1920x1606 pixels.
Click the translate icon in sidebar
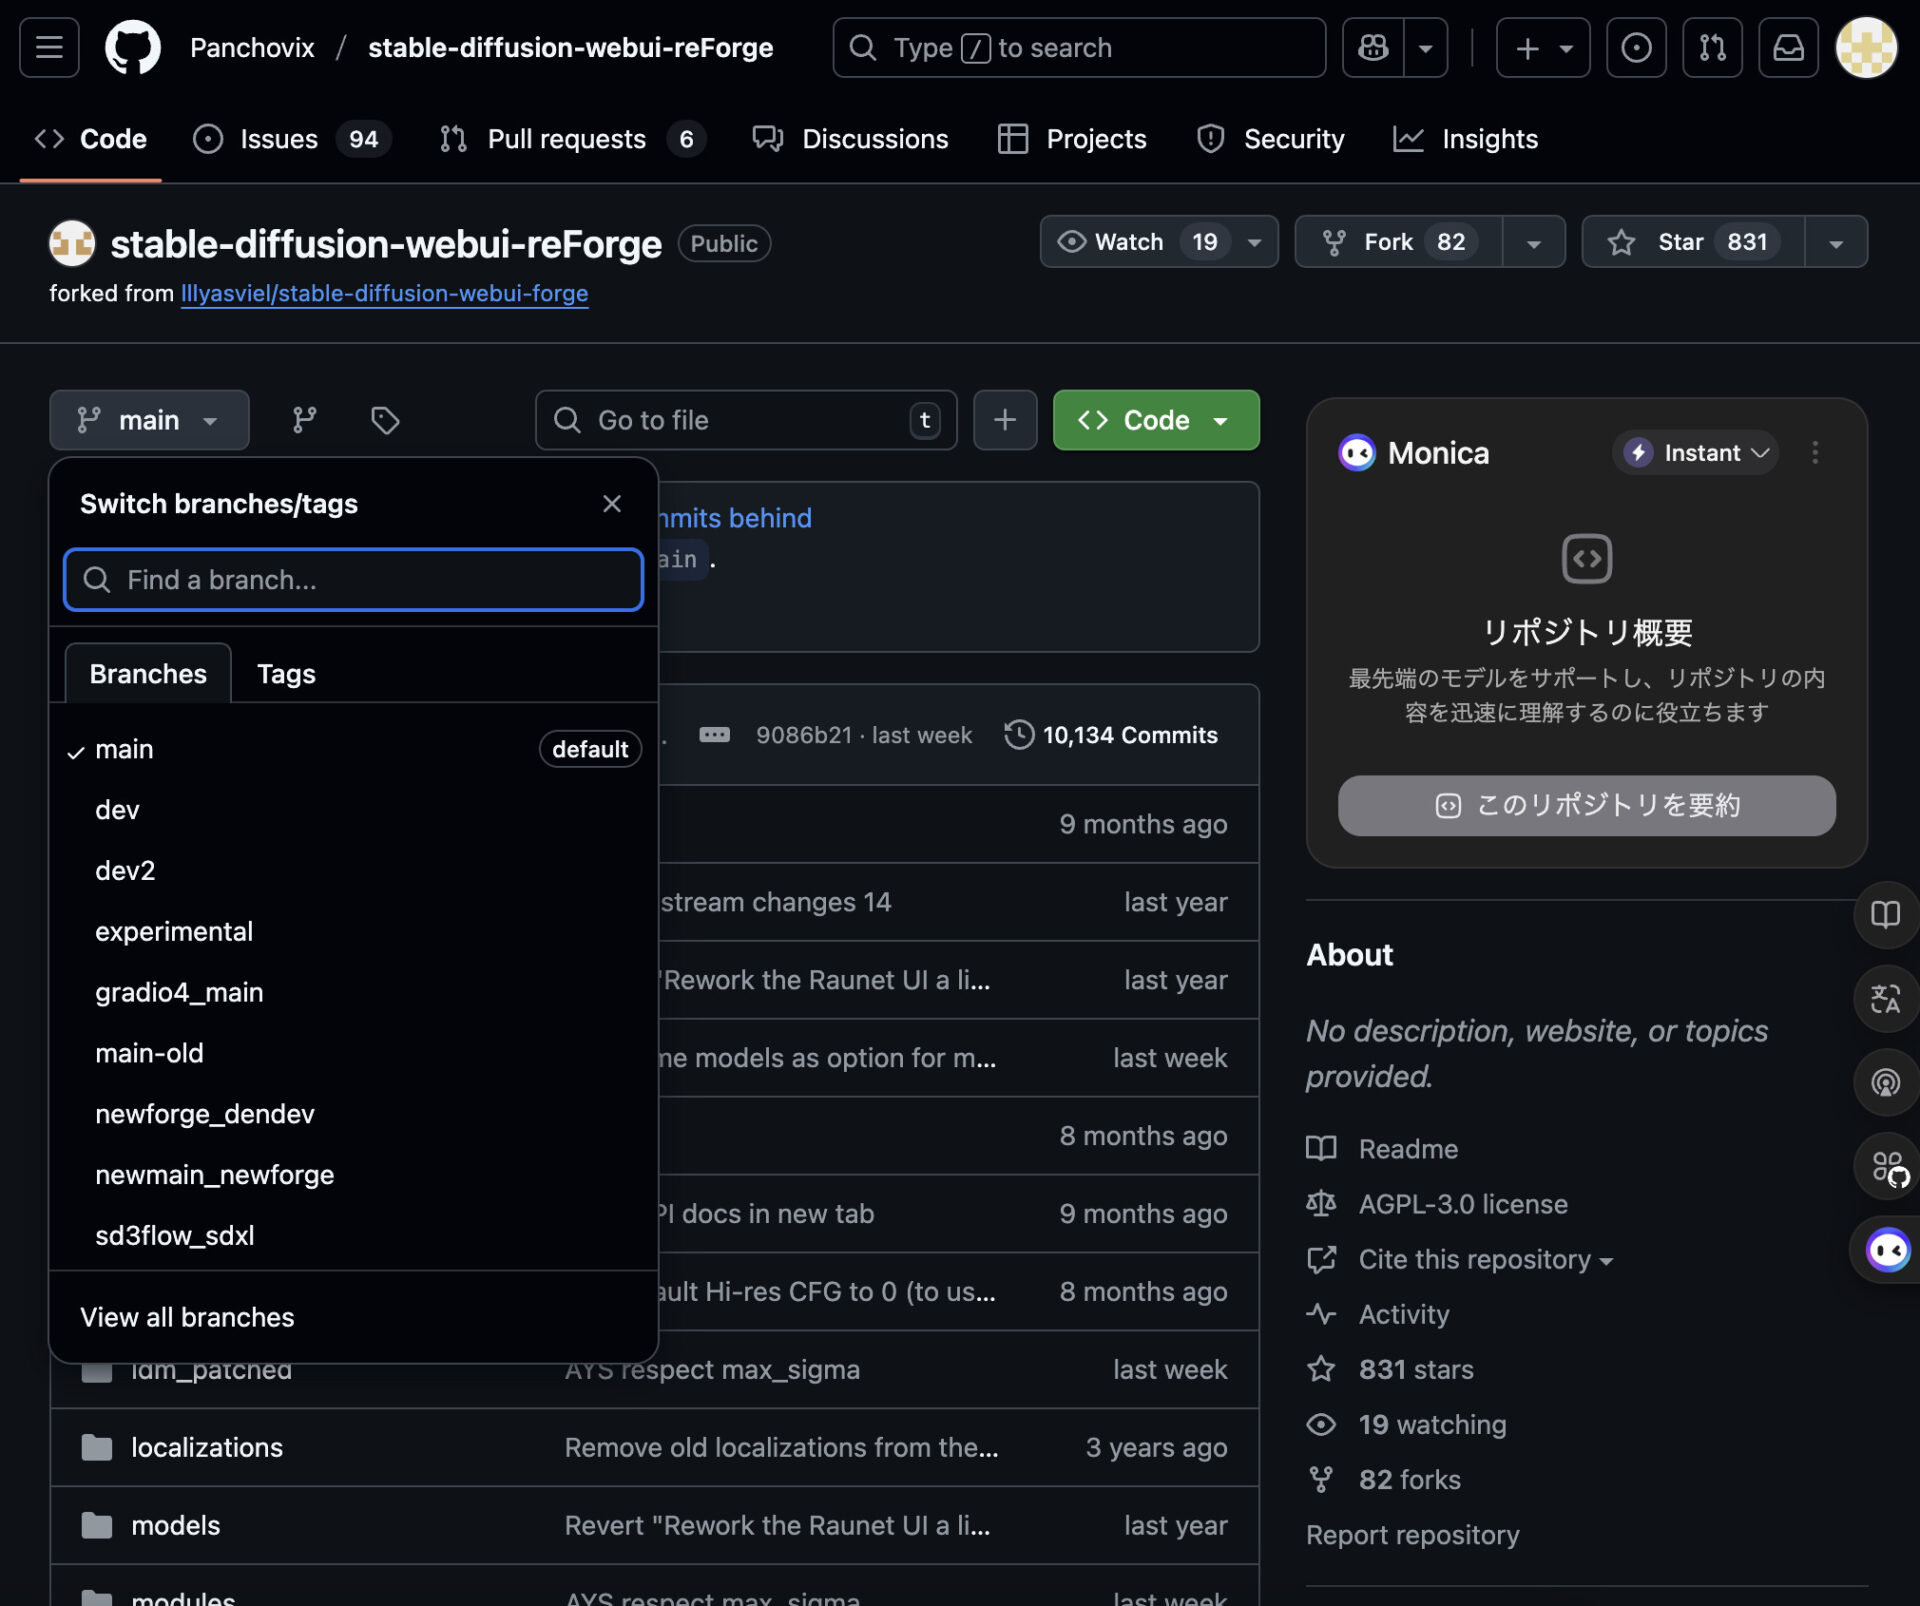point(1885,998)
